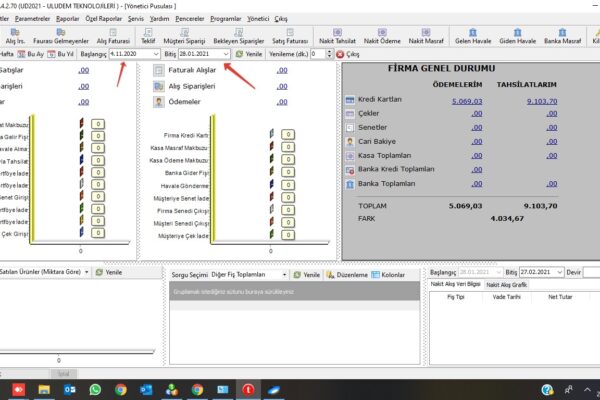Open WhatsApp from the taskbar
Image resolution: width=600 pixels, height=400 pixels.
tap(95, 389)
